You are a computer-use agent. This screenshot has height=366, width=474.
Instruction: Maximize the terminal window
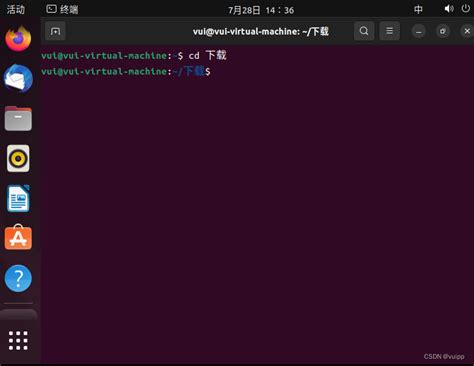pos(443,31)
